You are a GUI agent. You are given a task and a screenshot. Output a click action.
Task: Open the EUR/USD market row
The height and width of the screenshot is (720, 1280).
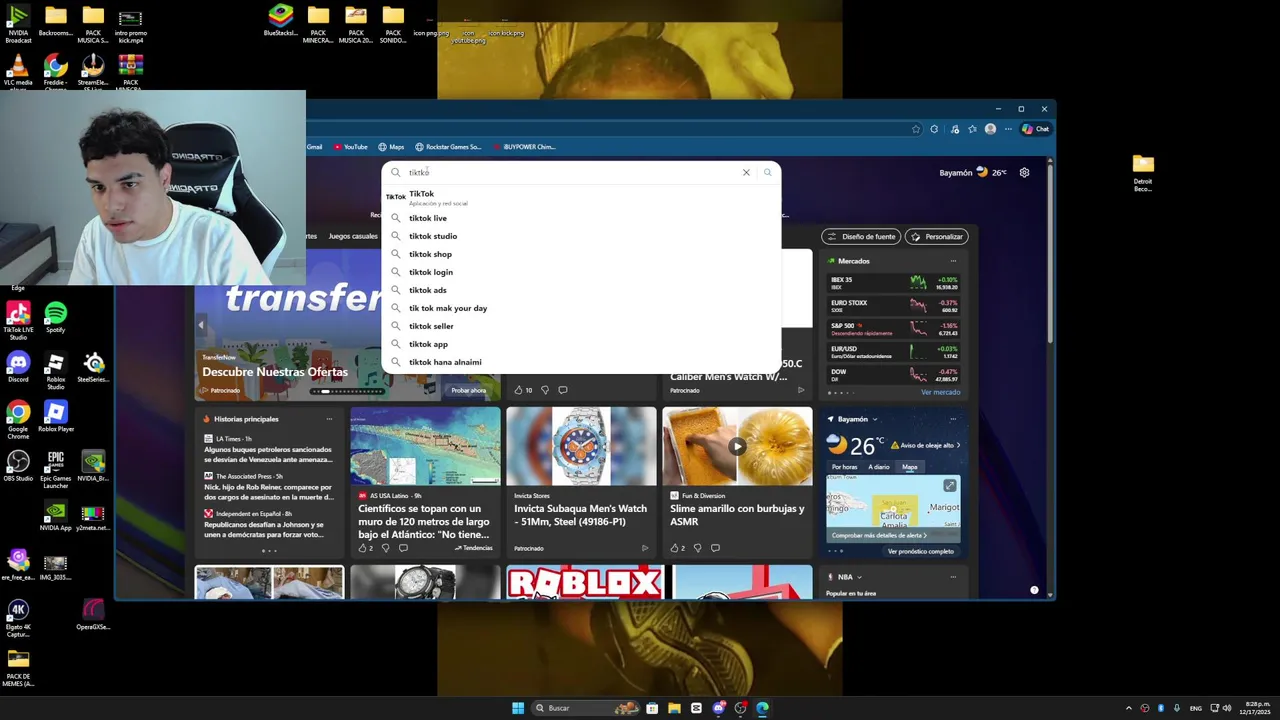coord(894,352)
